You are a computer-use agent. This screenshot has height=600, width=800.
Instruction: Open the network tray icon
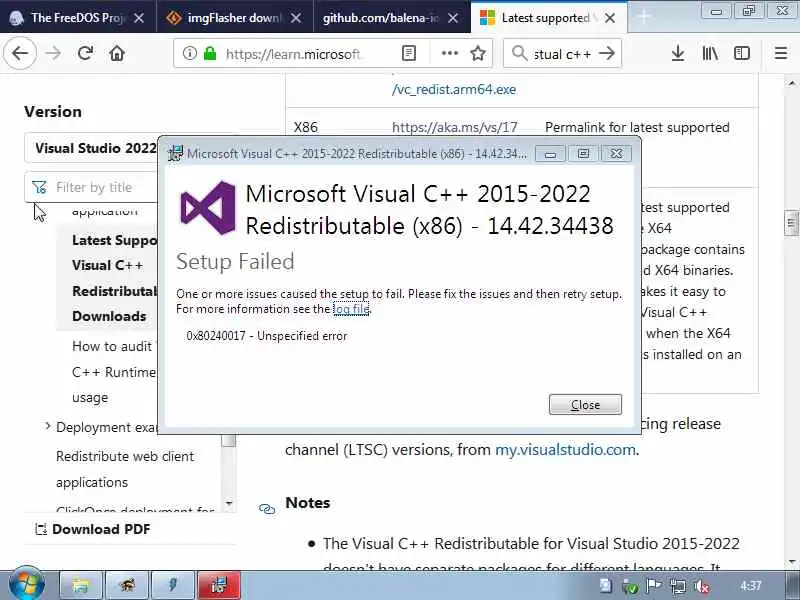[678, 587]
